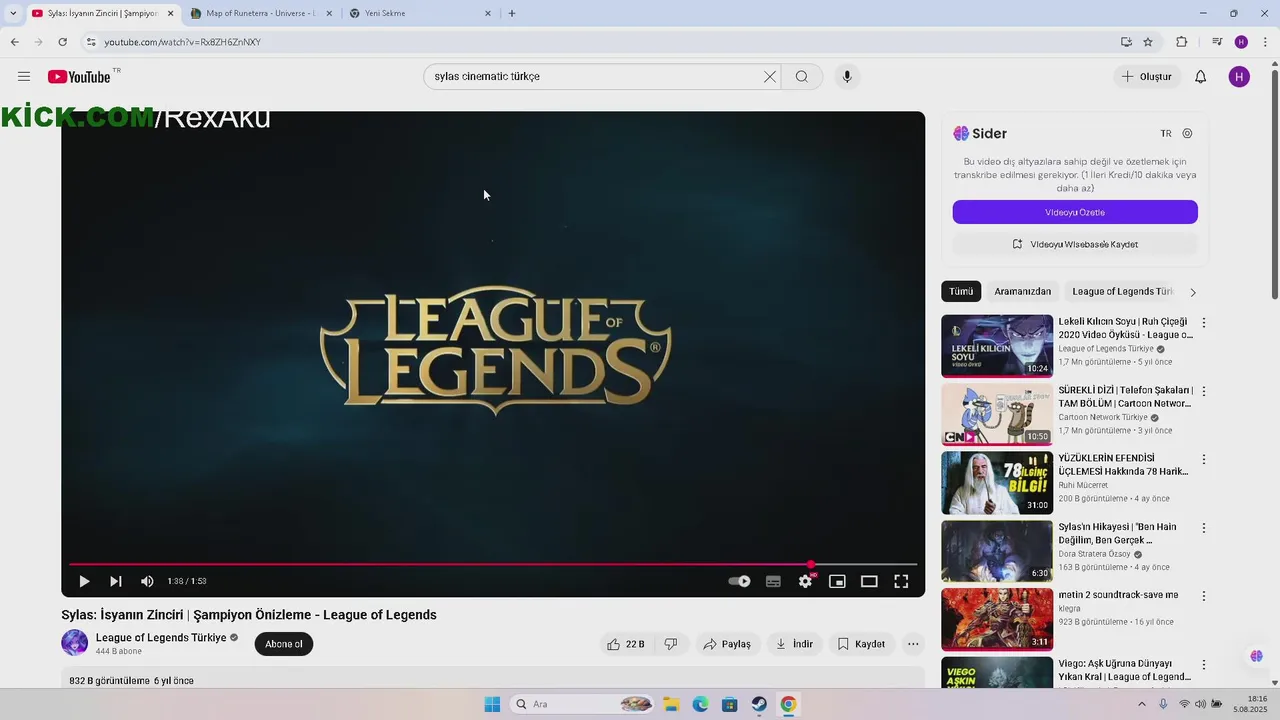The height and width of the screenshot is (720, 1280).
Task: Show more filter chips with right arrow
Action: point(1192,292)
